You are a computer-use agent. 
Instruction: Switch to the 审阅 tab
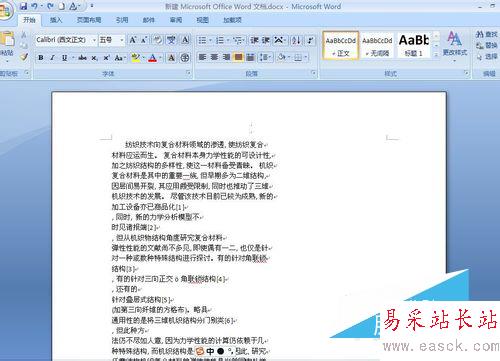(x=176, y=20)
